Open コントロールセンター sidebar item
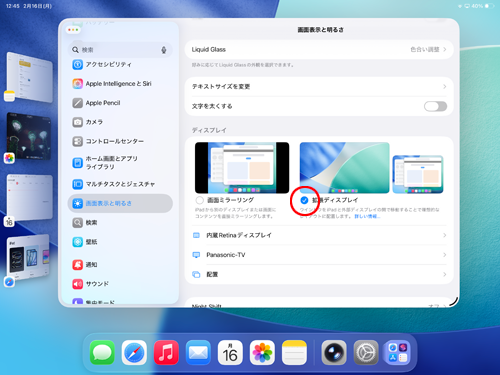Screen dimensions: 500x375 [x=120, y=141]
